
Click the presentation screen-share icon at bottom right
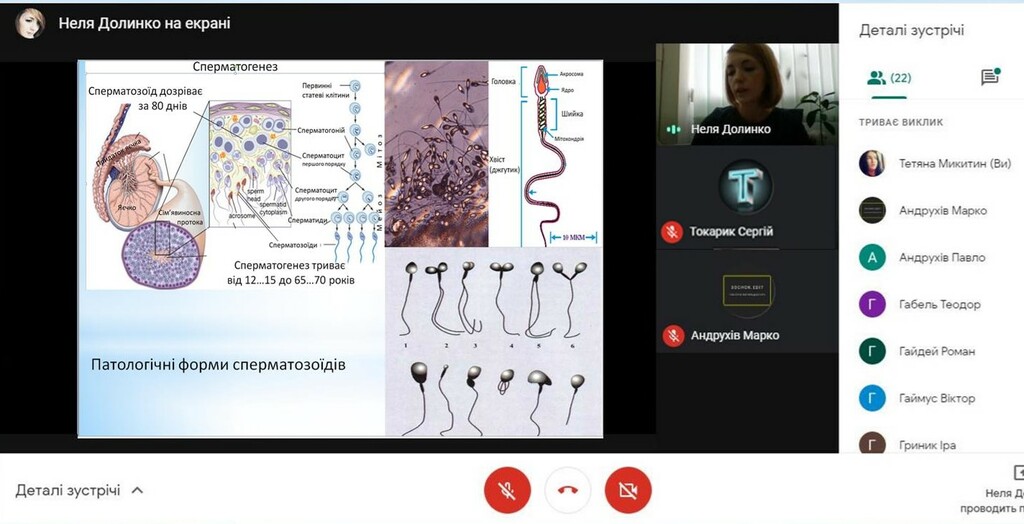tap(1017, 472)
